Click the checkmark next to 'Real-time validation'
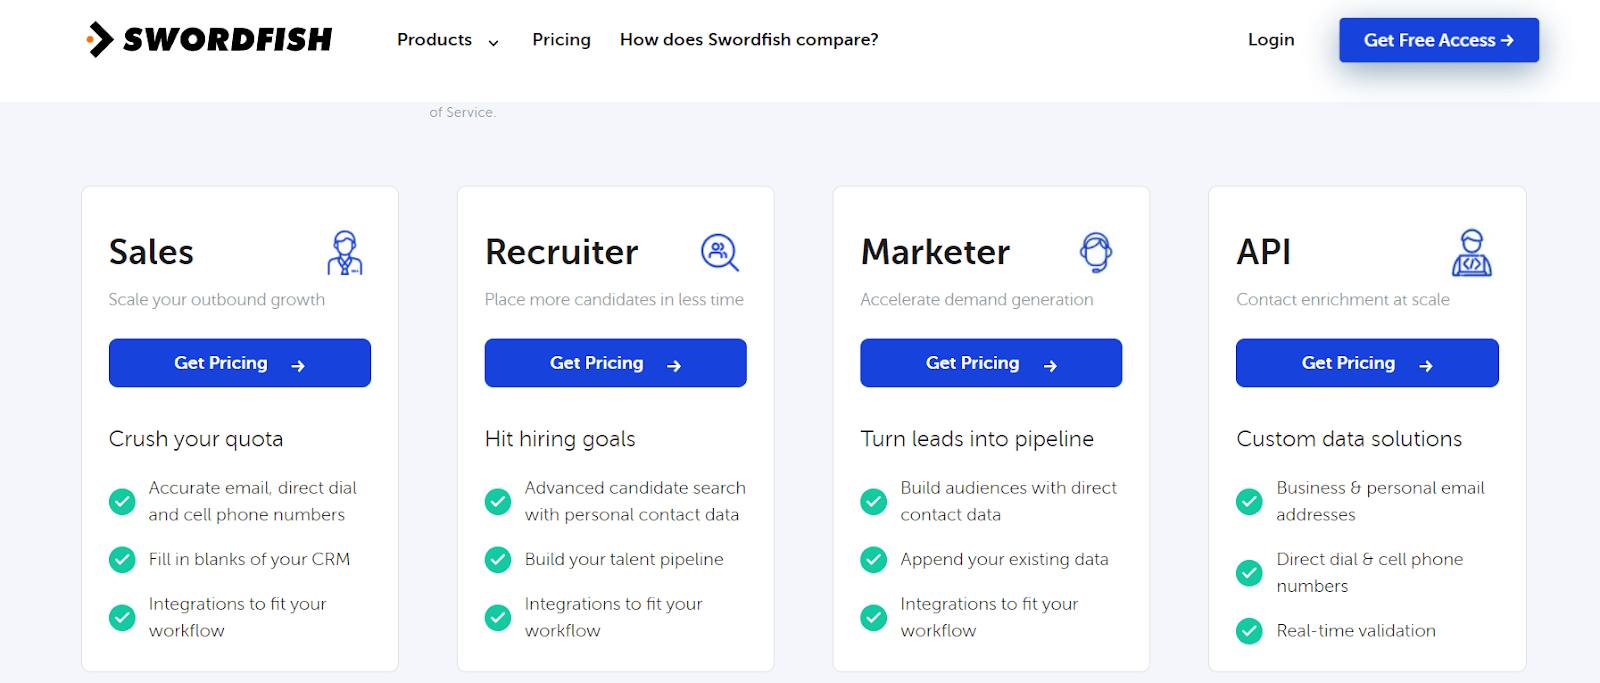The width and height of the screenshot is (1600, 683). [x=1249, y=631]
